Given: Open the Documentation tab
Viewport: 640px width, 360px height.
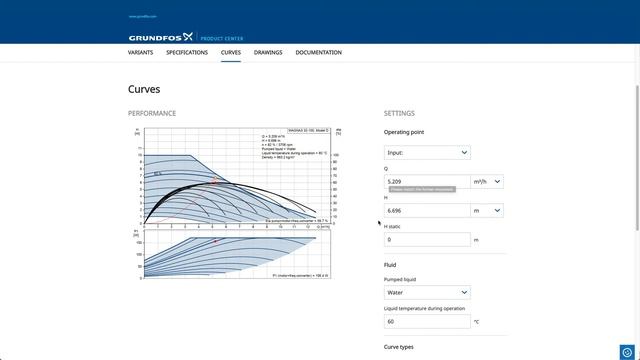Looking at the screenshot, I should click(318, 52).
